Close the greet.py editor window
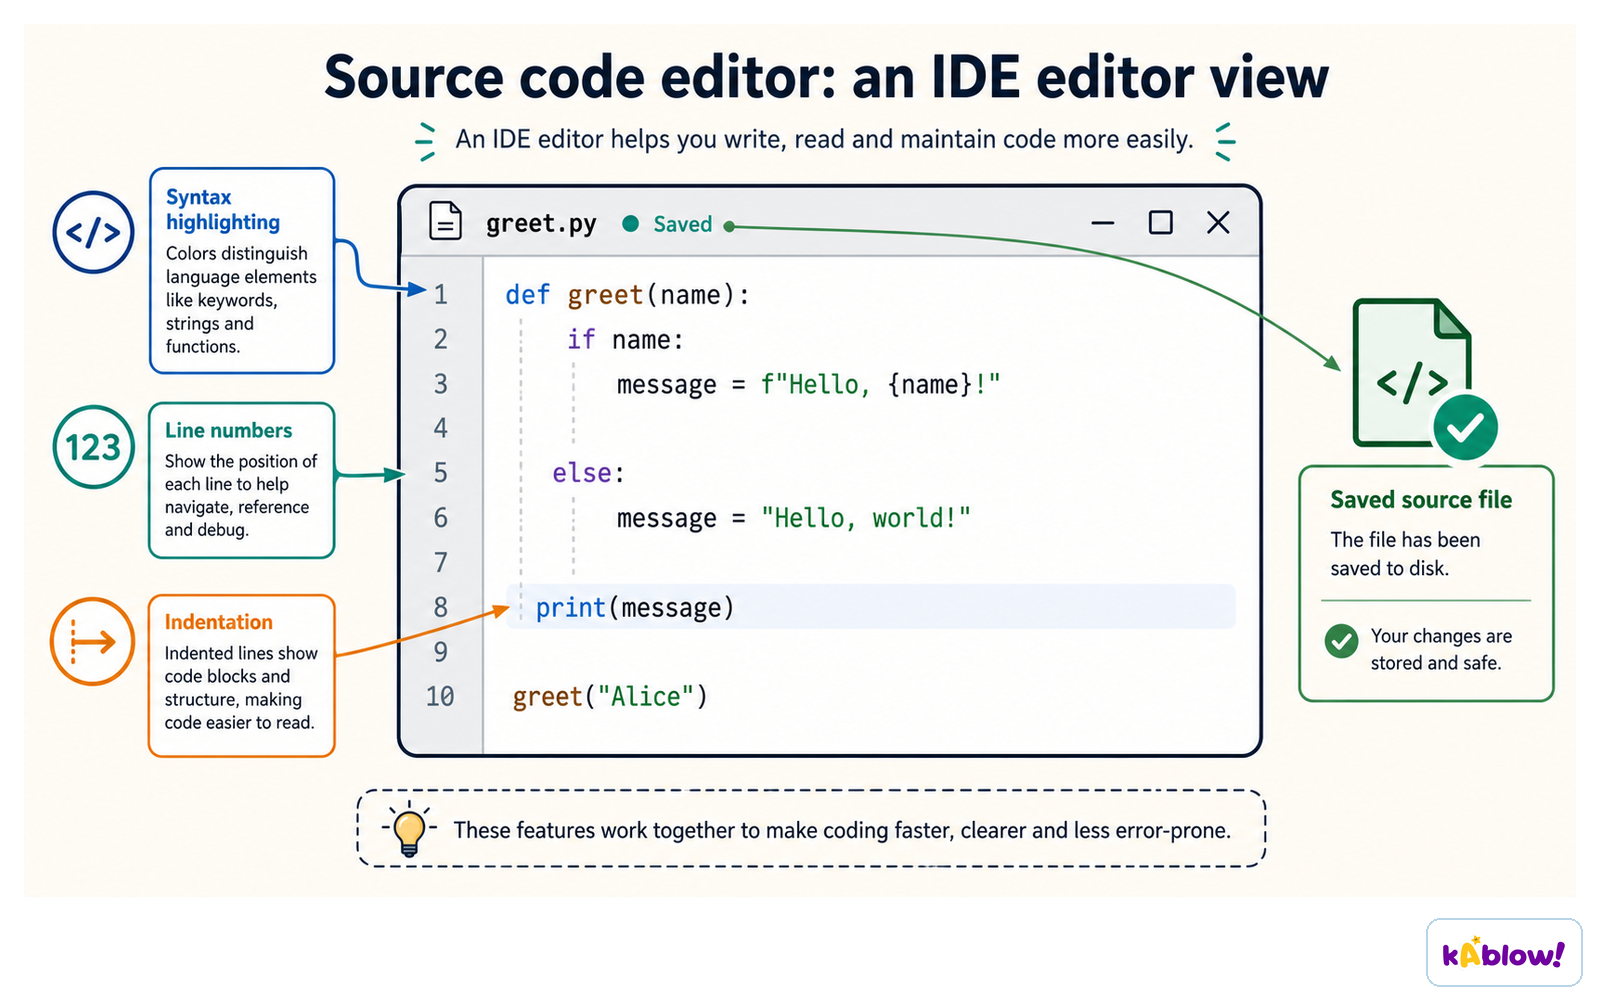This screenshot has width=1600, height=1000. click(x=1218, y=222)
